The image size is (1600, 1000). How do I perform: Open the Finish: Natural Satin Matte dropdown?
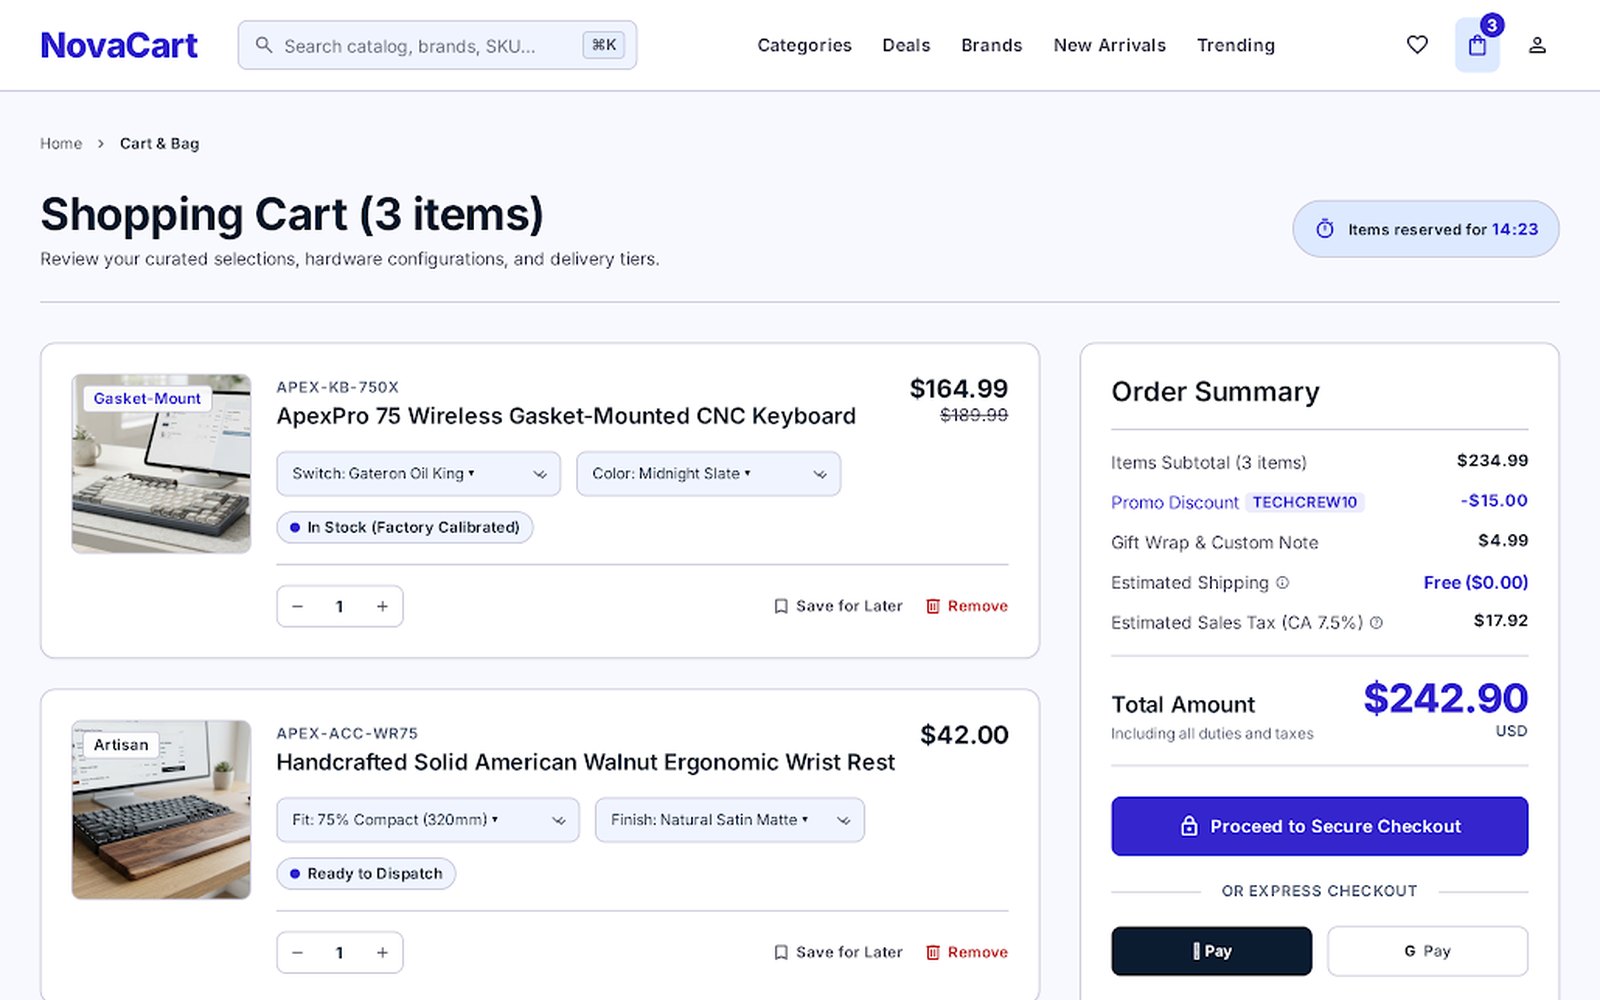coord(730,820)
